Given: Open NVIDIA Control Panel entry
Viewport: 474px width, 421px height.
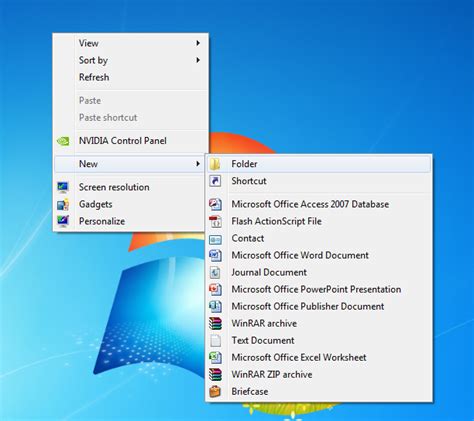Looking at the screenshot, I should pyautogui.click(x=131, y=141).
